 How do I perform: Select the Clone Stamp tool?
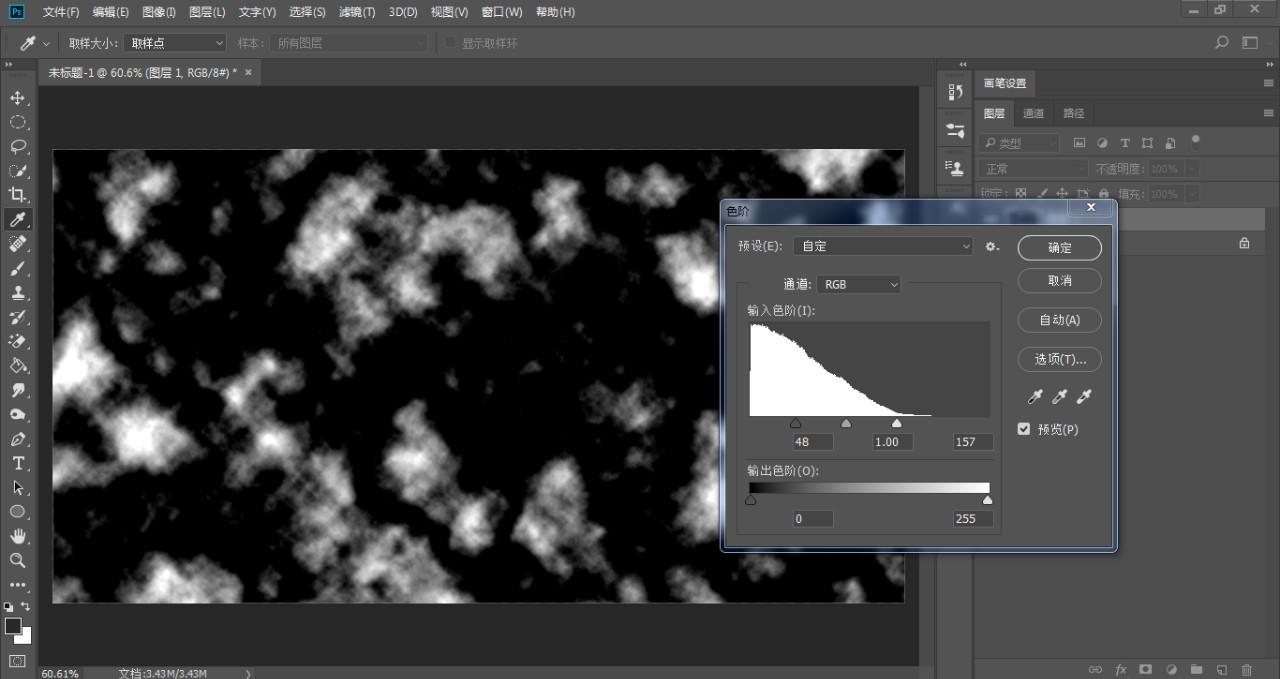pyautogui.click(x=18, y=293)
